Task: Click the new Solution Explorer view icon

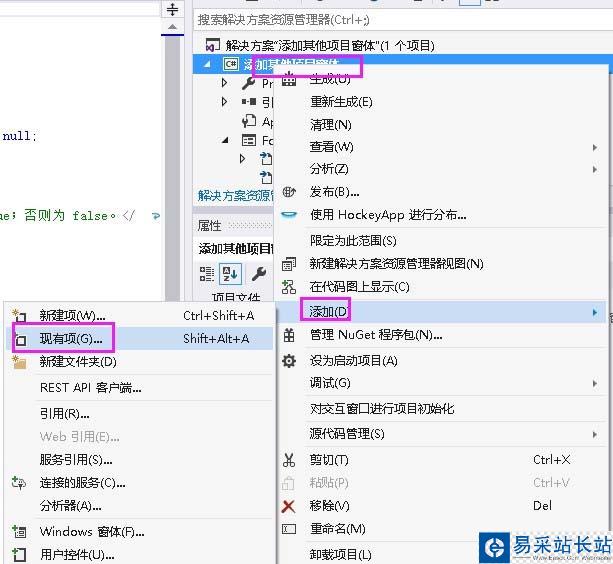Action: 289,264
